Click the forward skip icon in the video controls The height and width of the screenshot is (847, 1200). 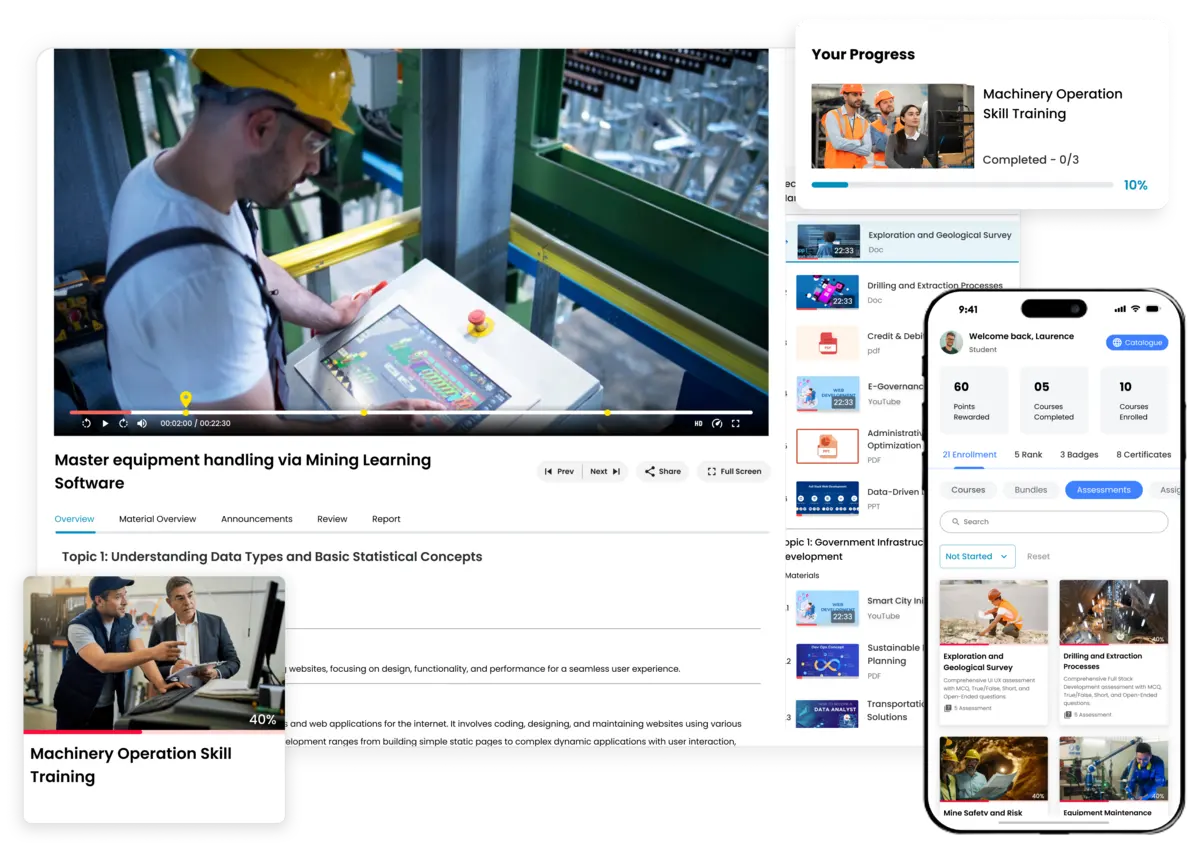pyautogui.click(x=123, y=423)
